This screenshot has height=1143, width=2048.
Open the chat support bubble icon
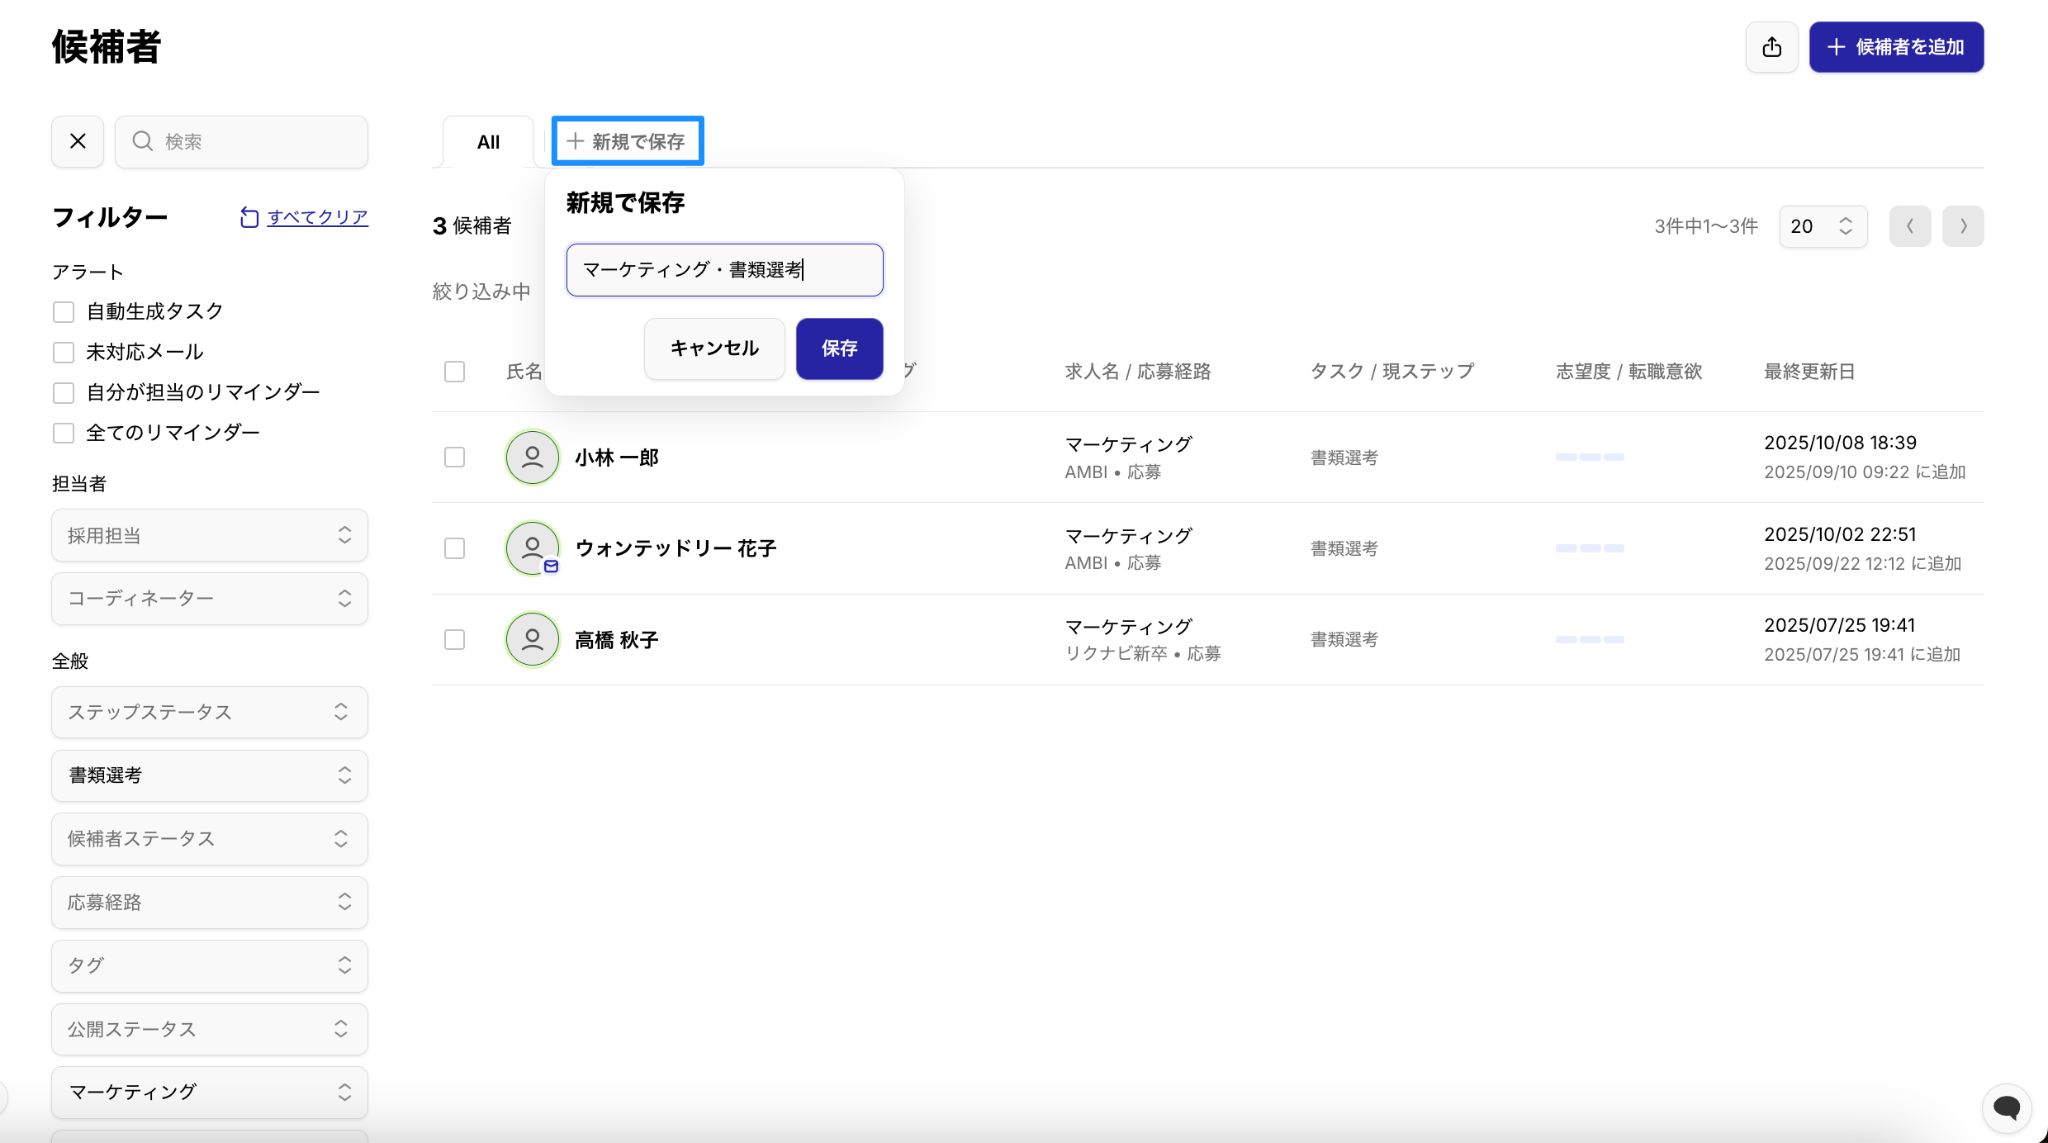[2006, 1107]
